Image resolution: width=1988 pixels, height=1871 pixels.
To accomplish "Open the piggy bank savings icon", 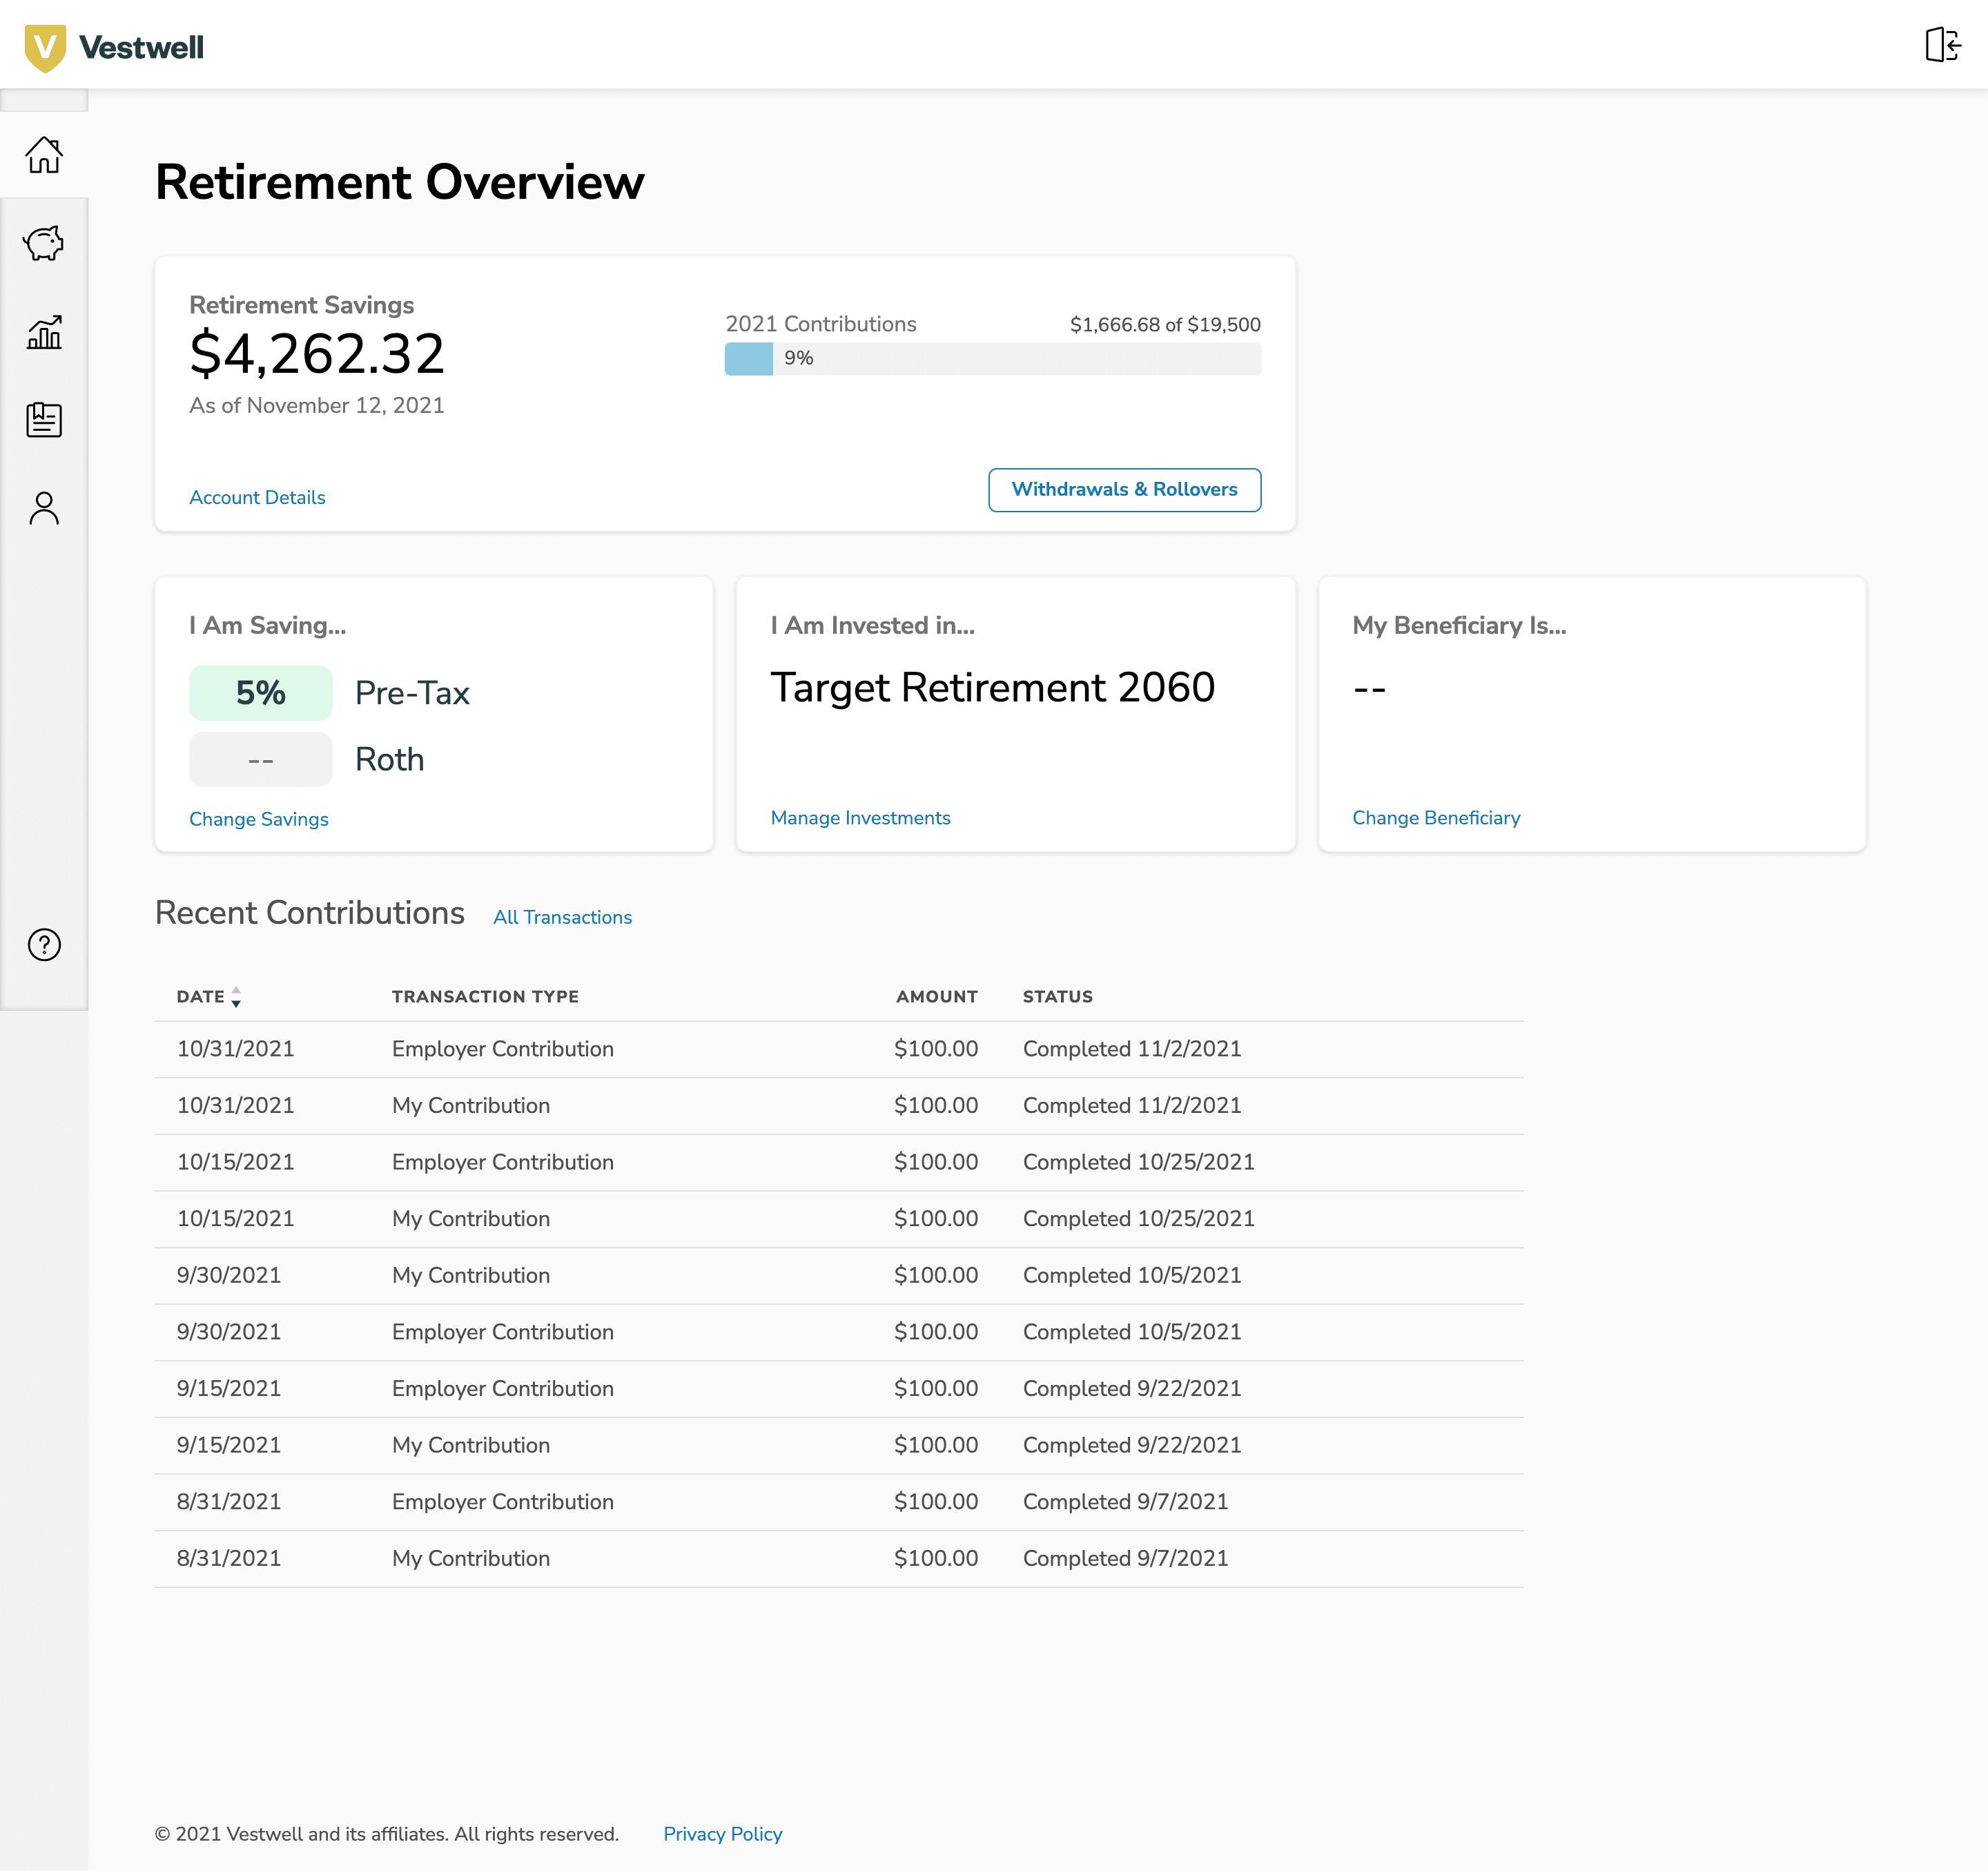I will pyautogui.click(x=44, y=243).
